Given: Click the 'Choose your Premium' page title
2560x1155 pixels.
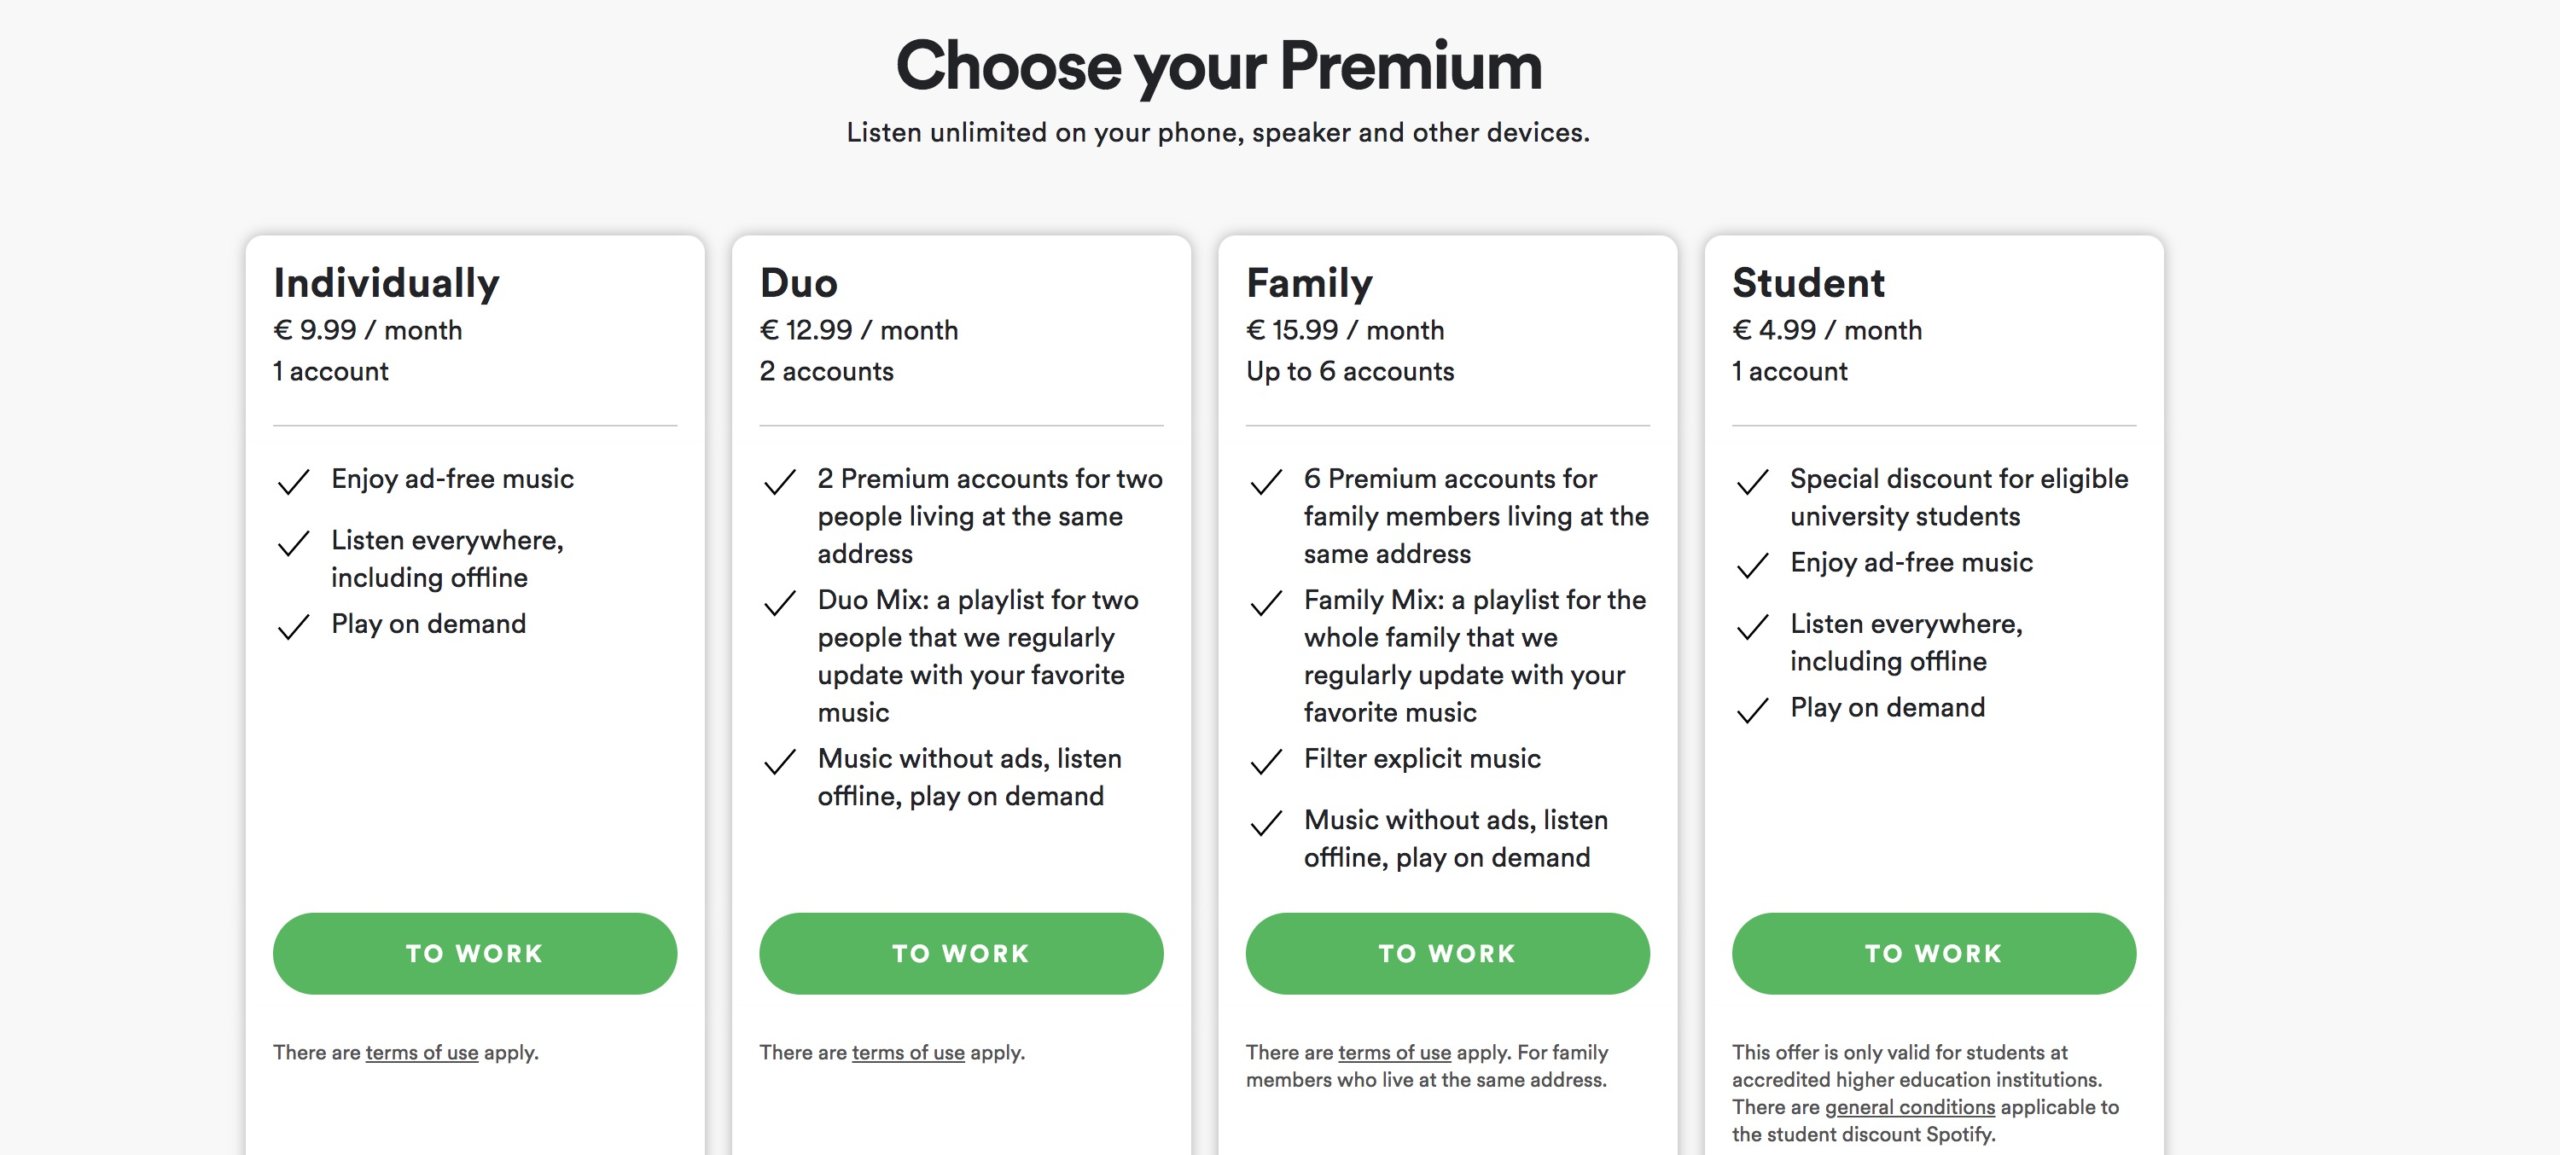Looking at the screenshot, I should (1220, 66).
